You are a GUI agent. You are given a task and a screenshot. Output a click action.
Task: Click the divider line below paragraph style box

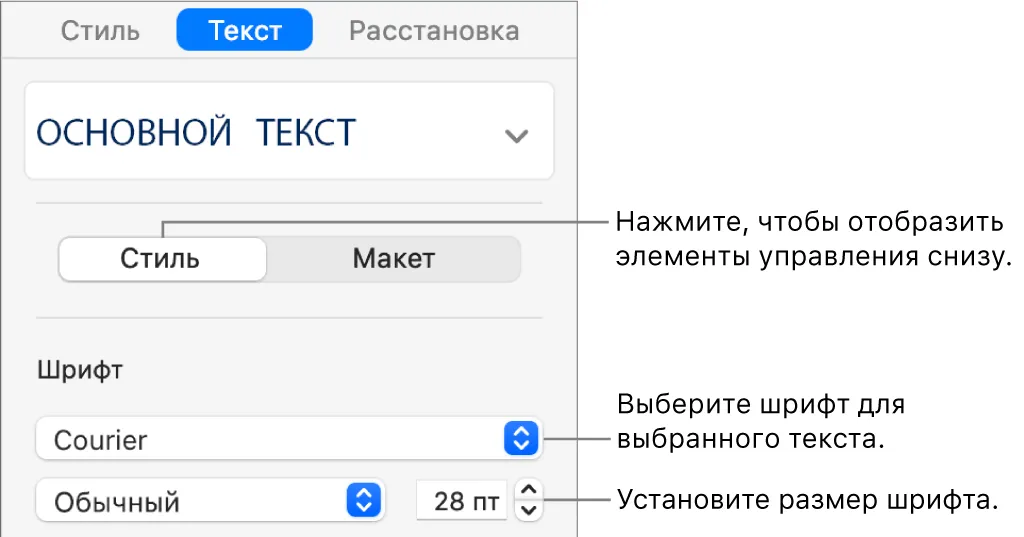[x=289, y=203]
